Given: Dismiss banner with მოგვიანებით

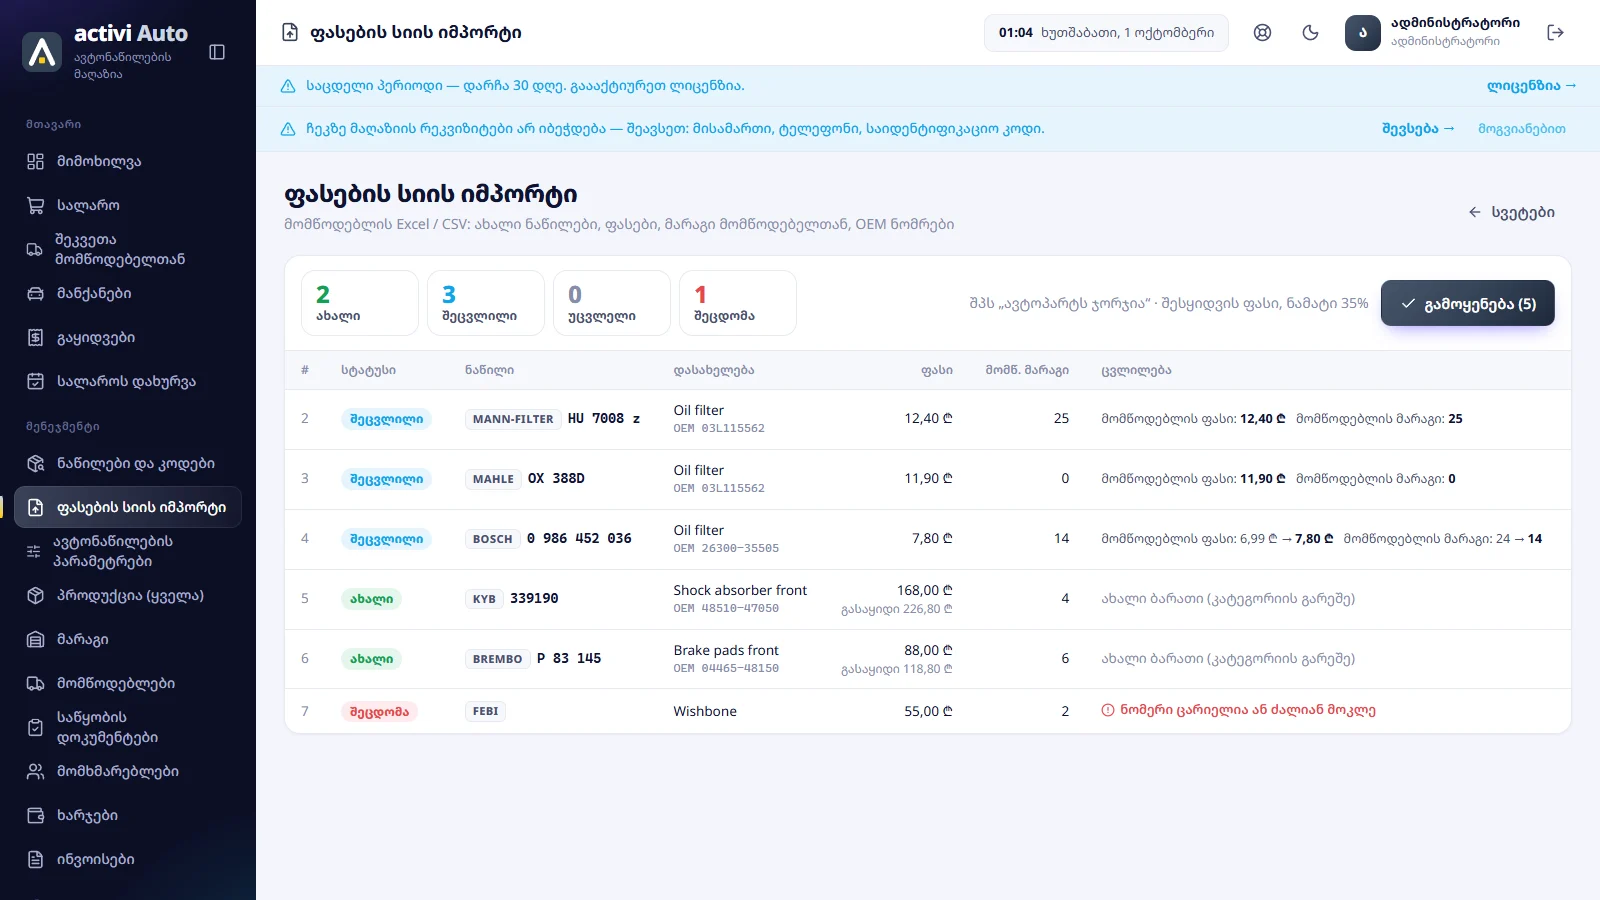Looking at the screenshot, I should [x=1522, y=129].
